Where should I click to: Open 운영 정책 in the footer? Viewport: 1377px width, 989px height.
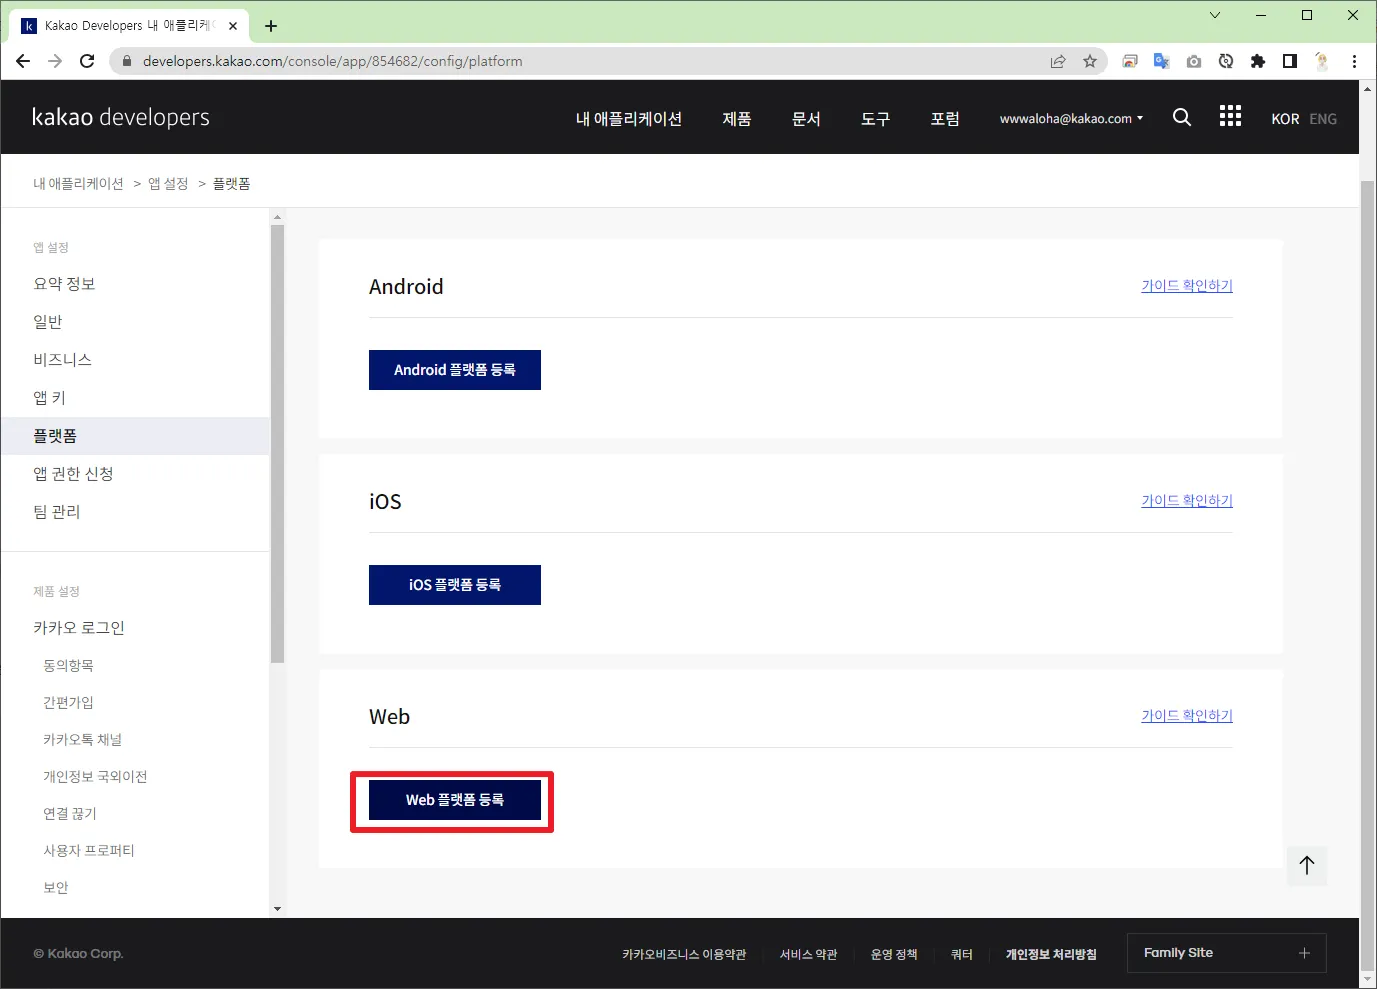point(894,954)
